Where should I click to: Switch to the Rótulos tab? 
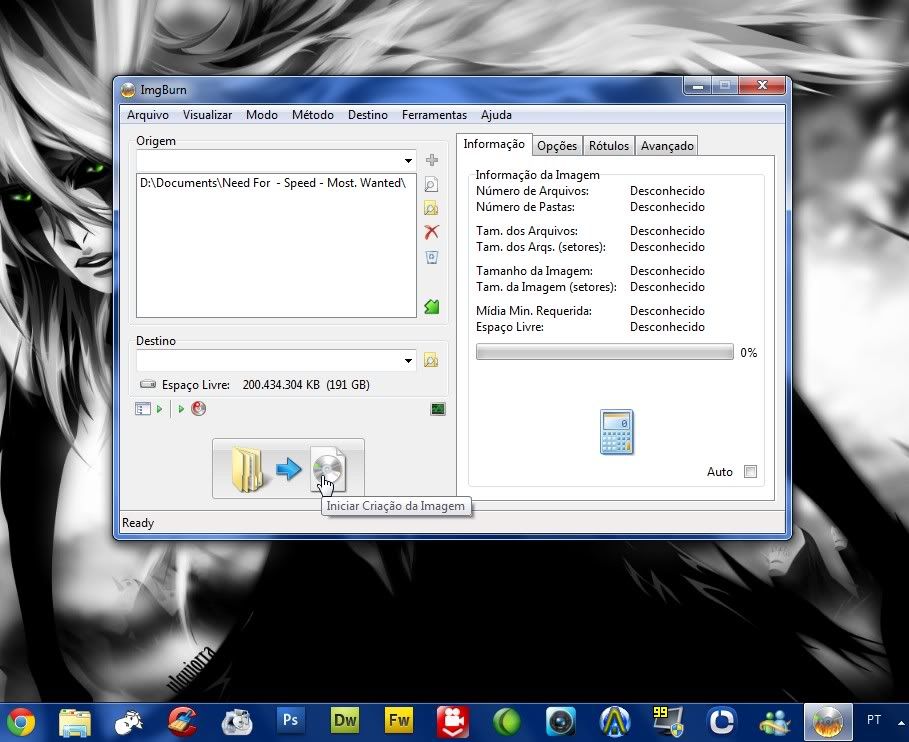pos(608,146)
